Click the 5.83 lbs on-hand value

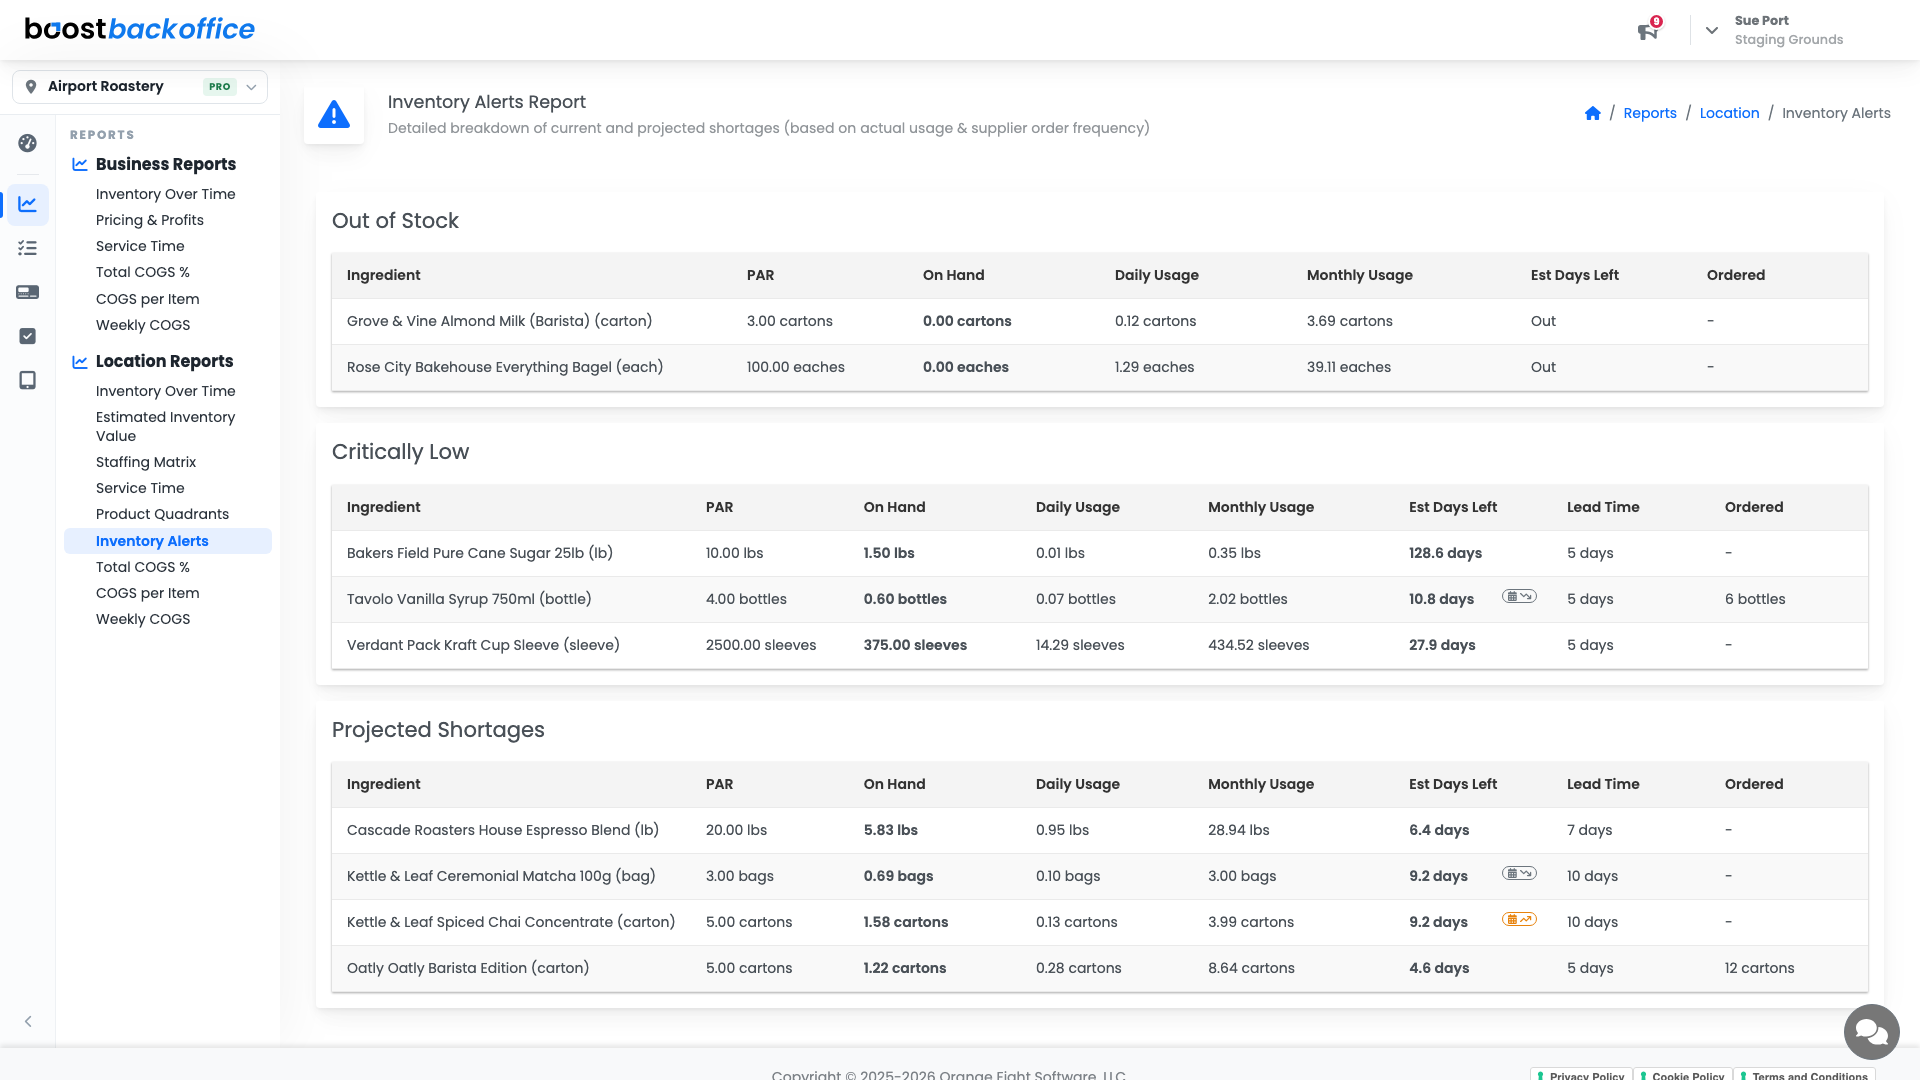tap(890, 830)
